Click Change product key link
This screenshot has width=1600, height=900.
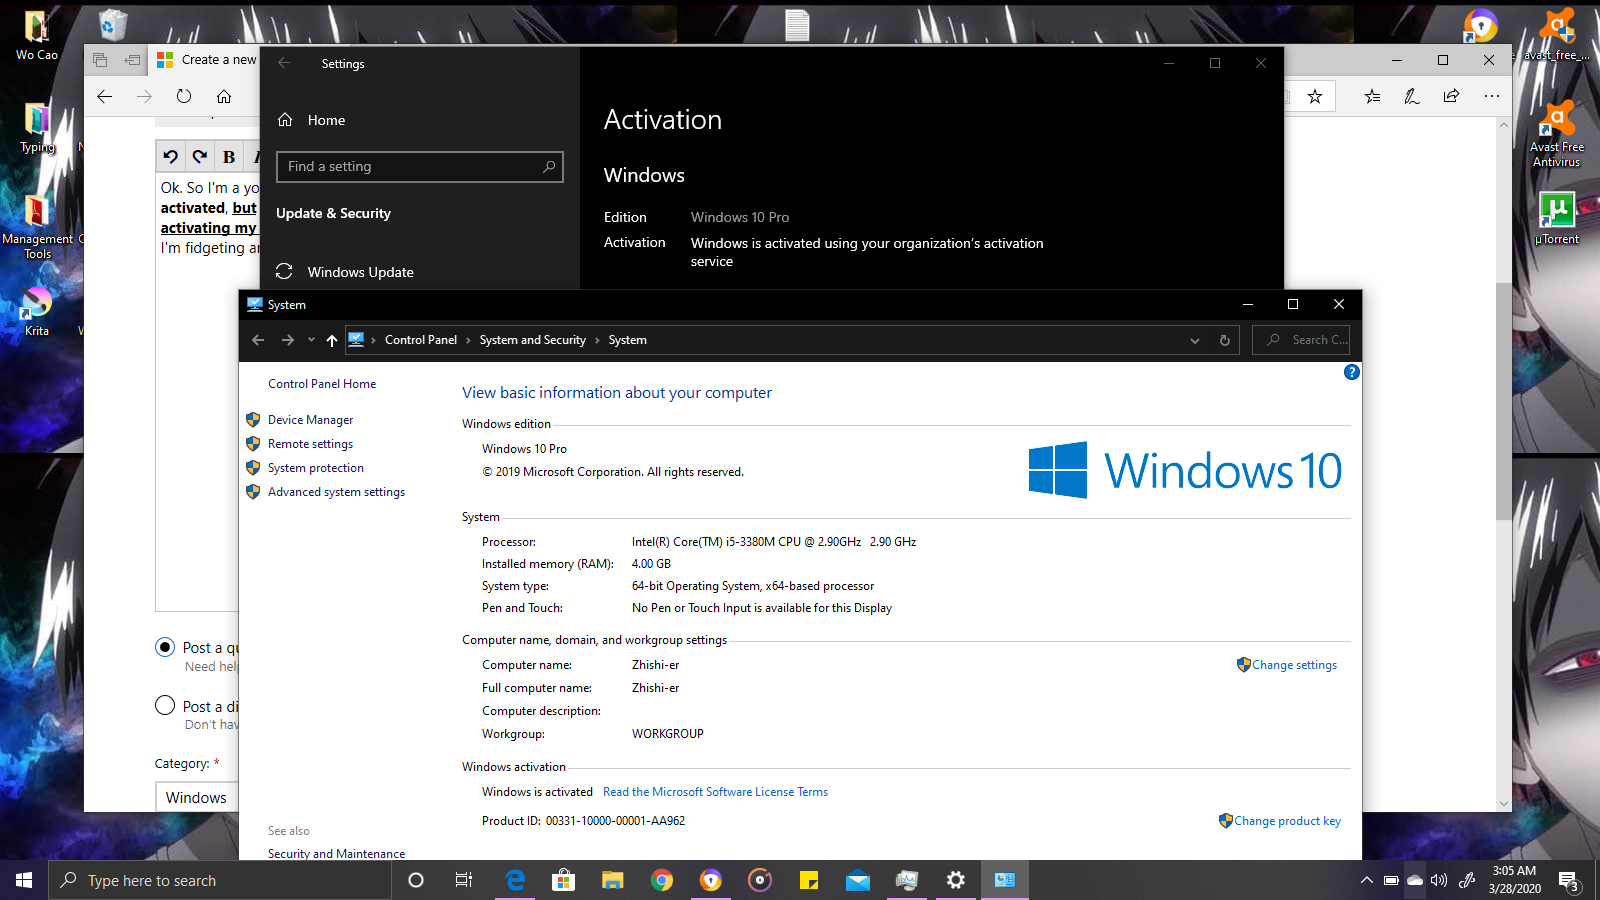(1287, 821)
